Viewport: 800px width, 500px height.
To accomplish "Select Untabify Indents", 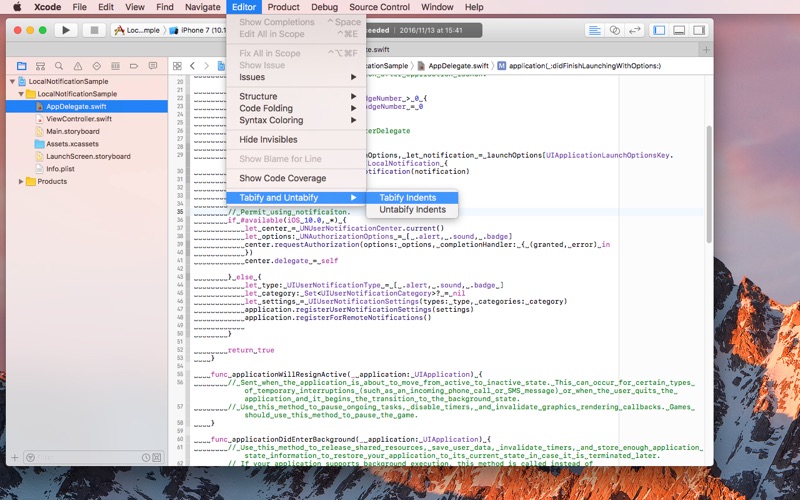I will click(412, 210).
